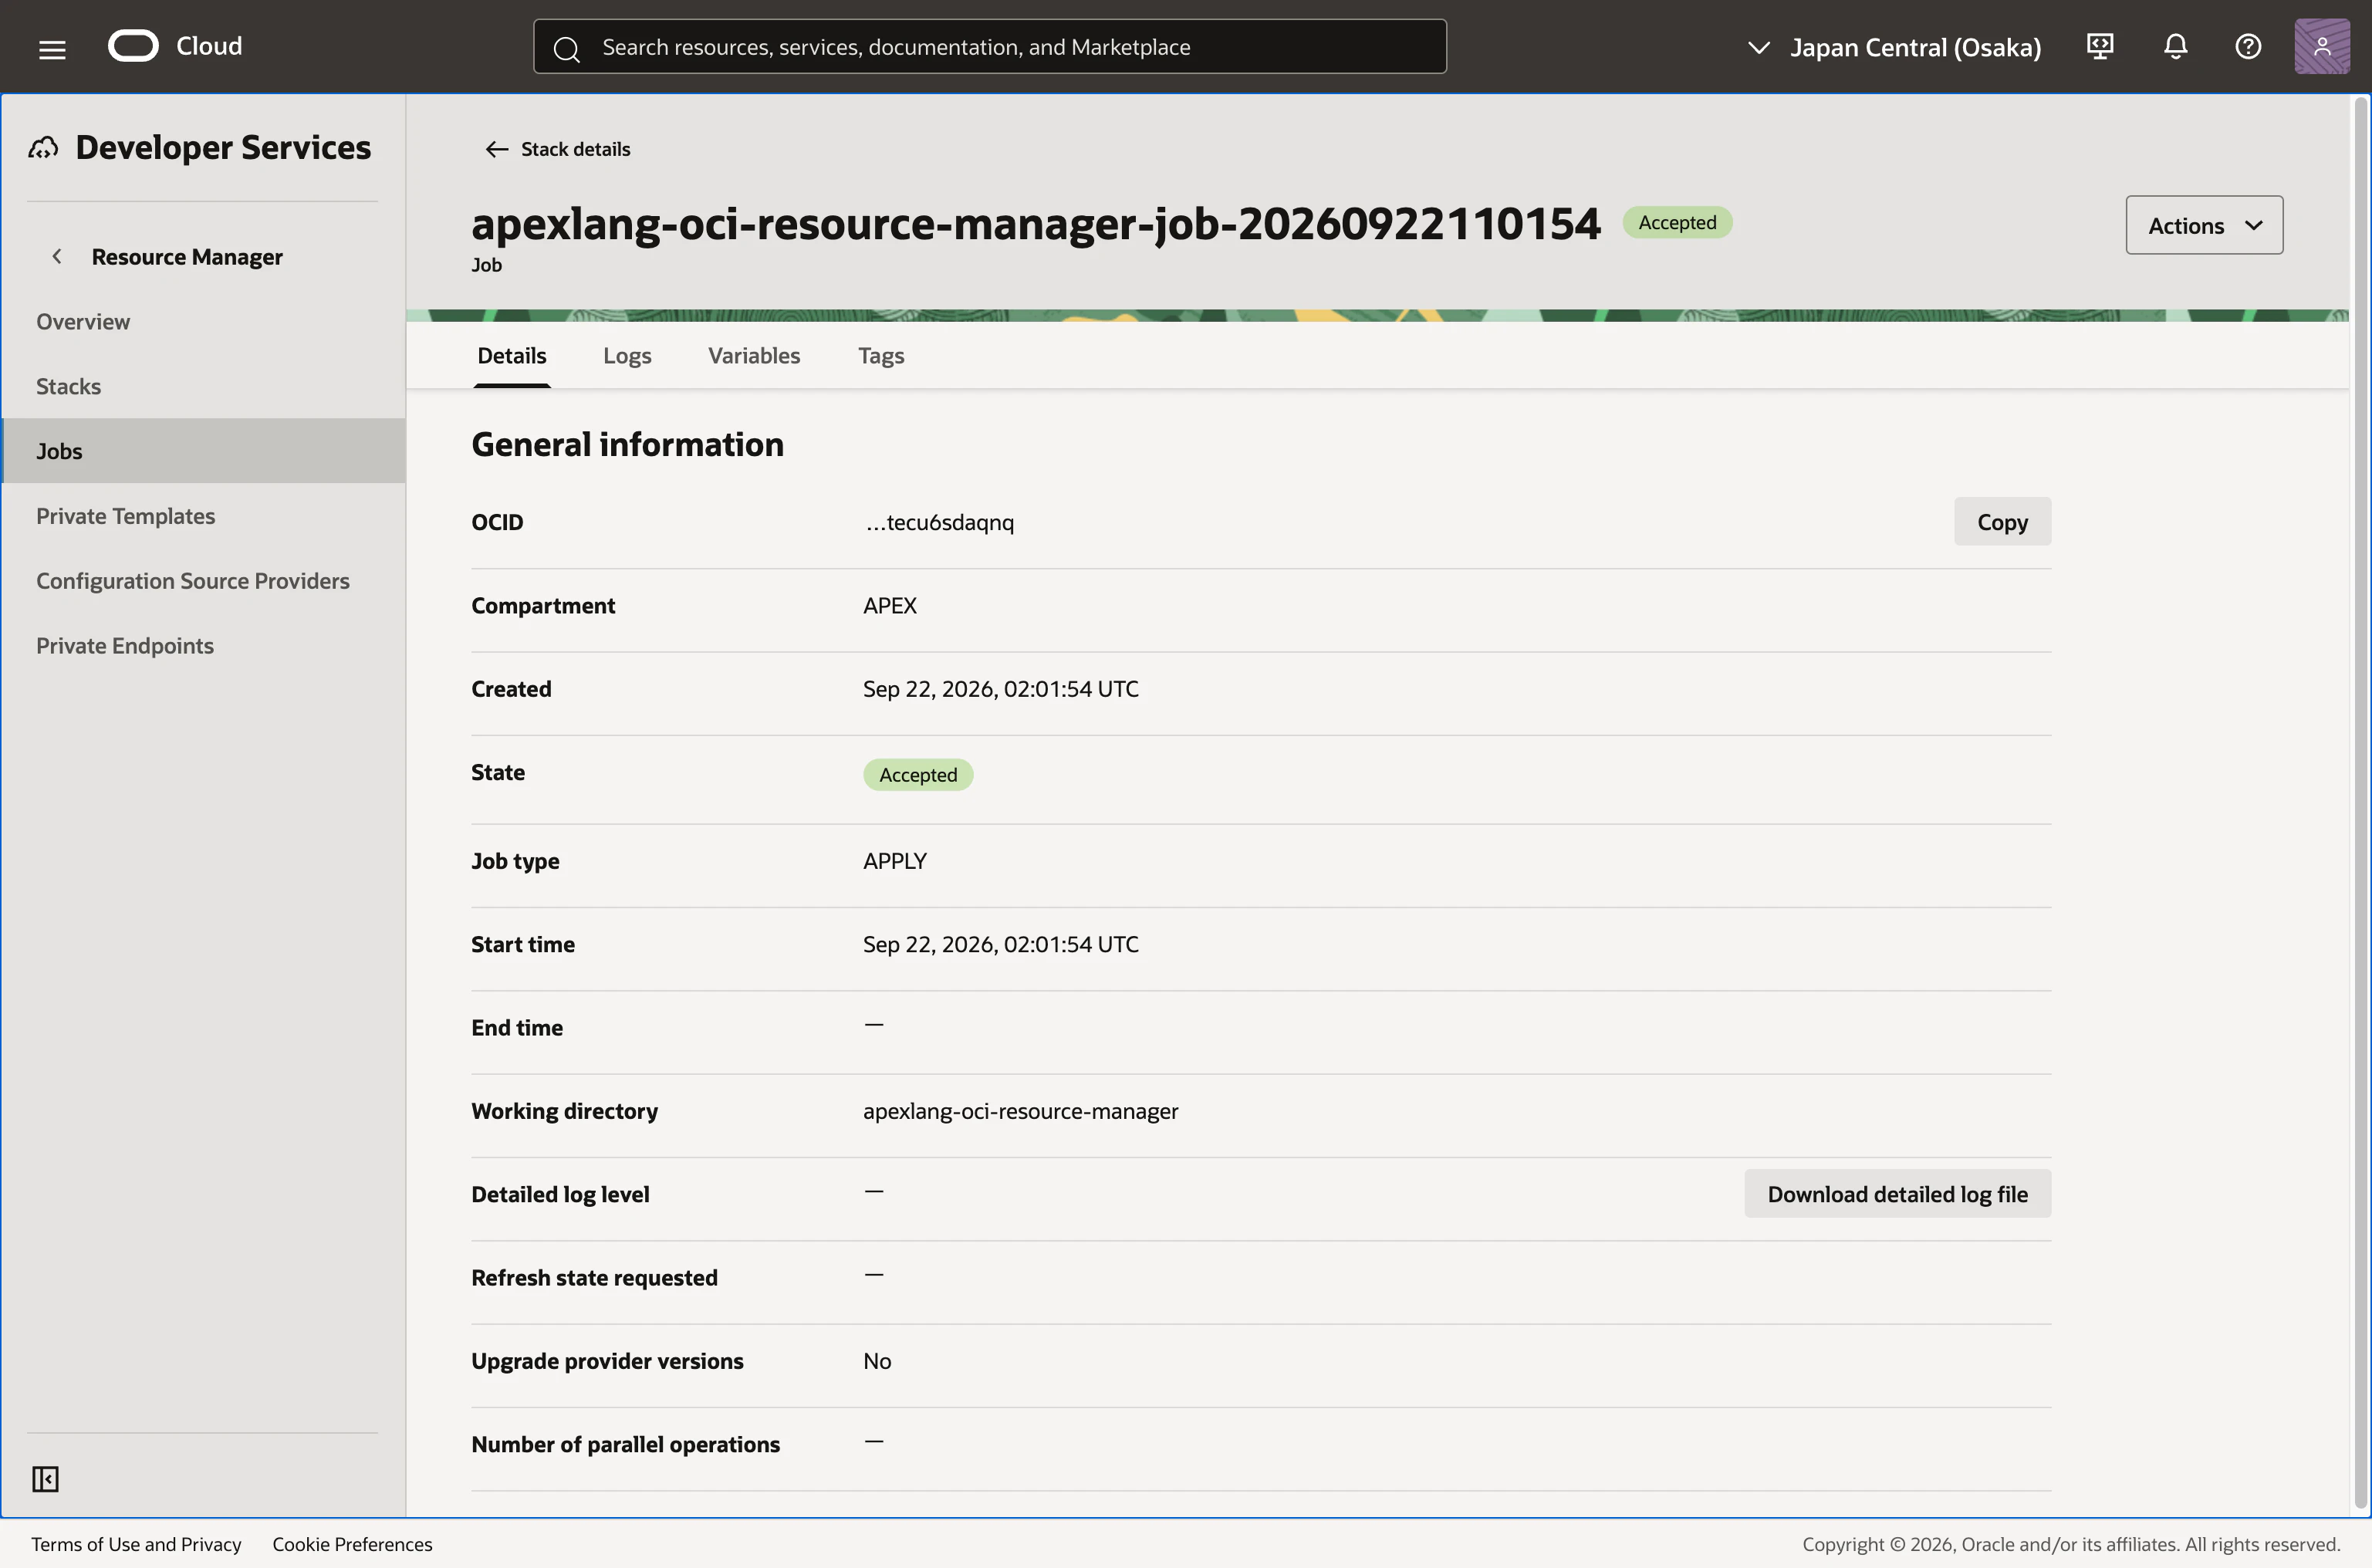Click the General information heading

(627, 444)
